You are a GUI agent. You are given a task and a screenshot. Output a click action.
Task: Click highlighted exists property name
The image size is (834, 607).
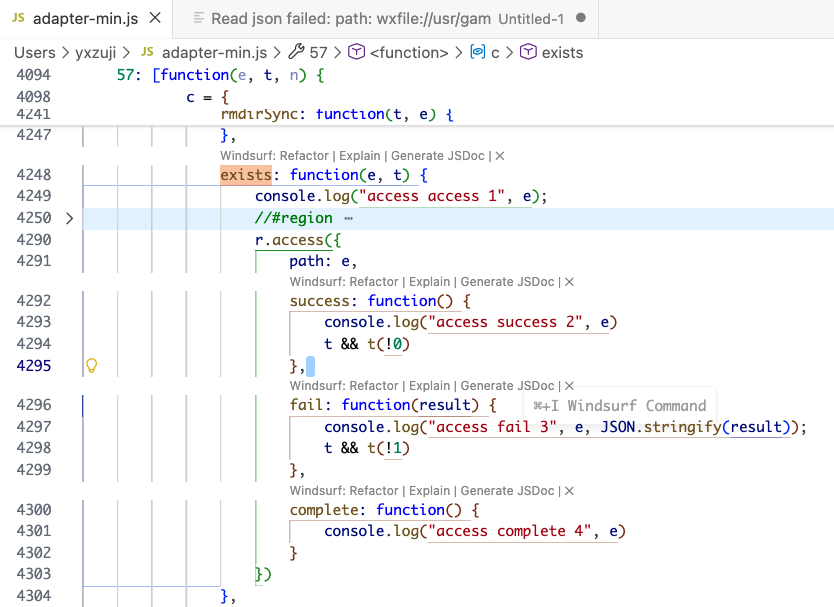[246, 175]
